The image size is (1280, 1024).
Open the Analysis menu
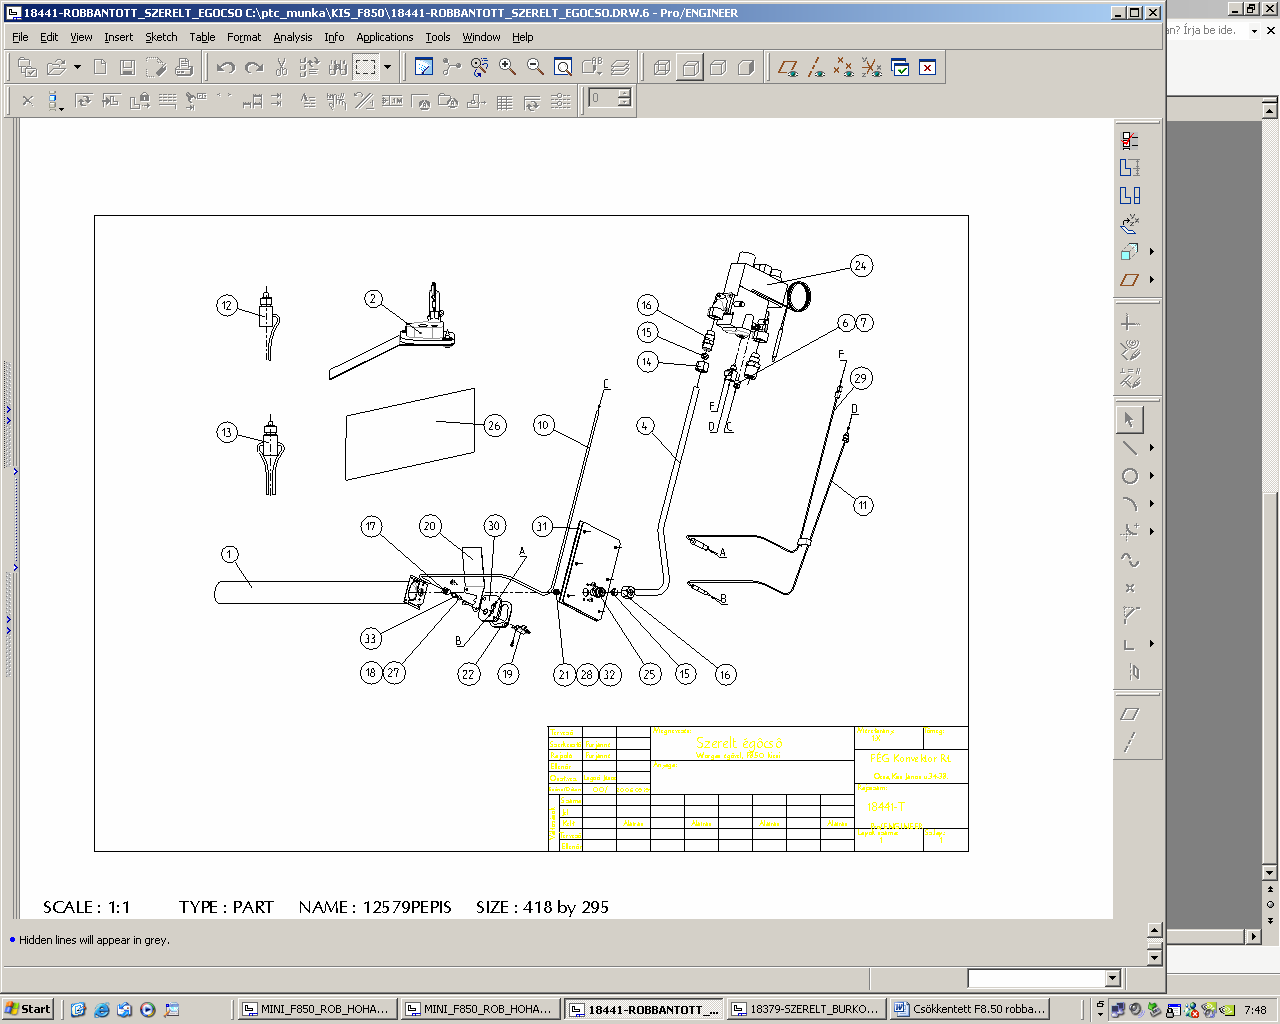tap(293, 37)
